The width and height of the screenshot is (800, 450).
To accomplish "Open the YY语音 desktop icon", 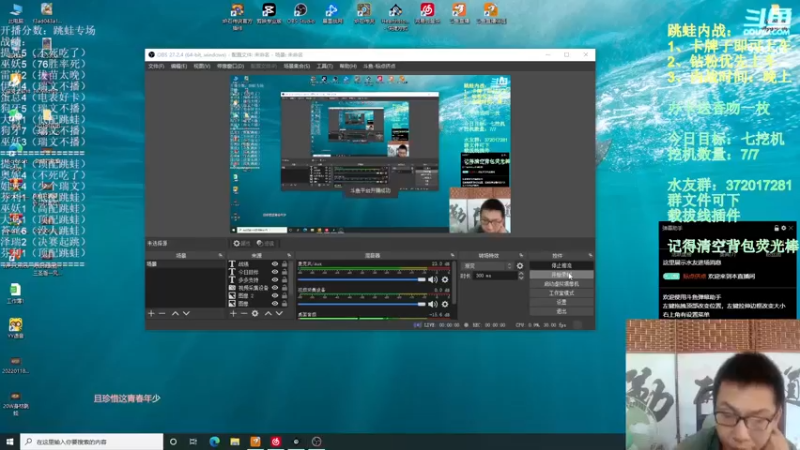I will tap(15, 329).
